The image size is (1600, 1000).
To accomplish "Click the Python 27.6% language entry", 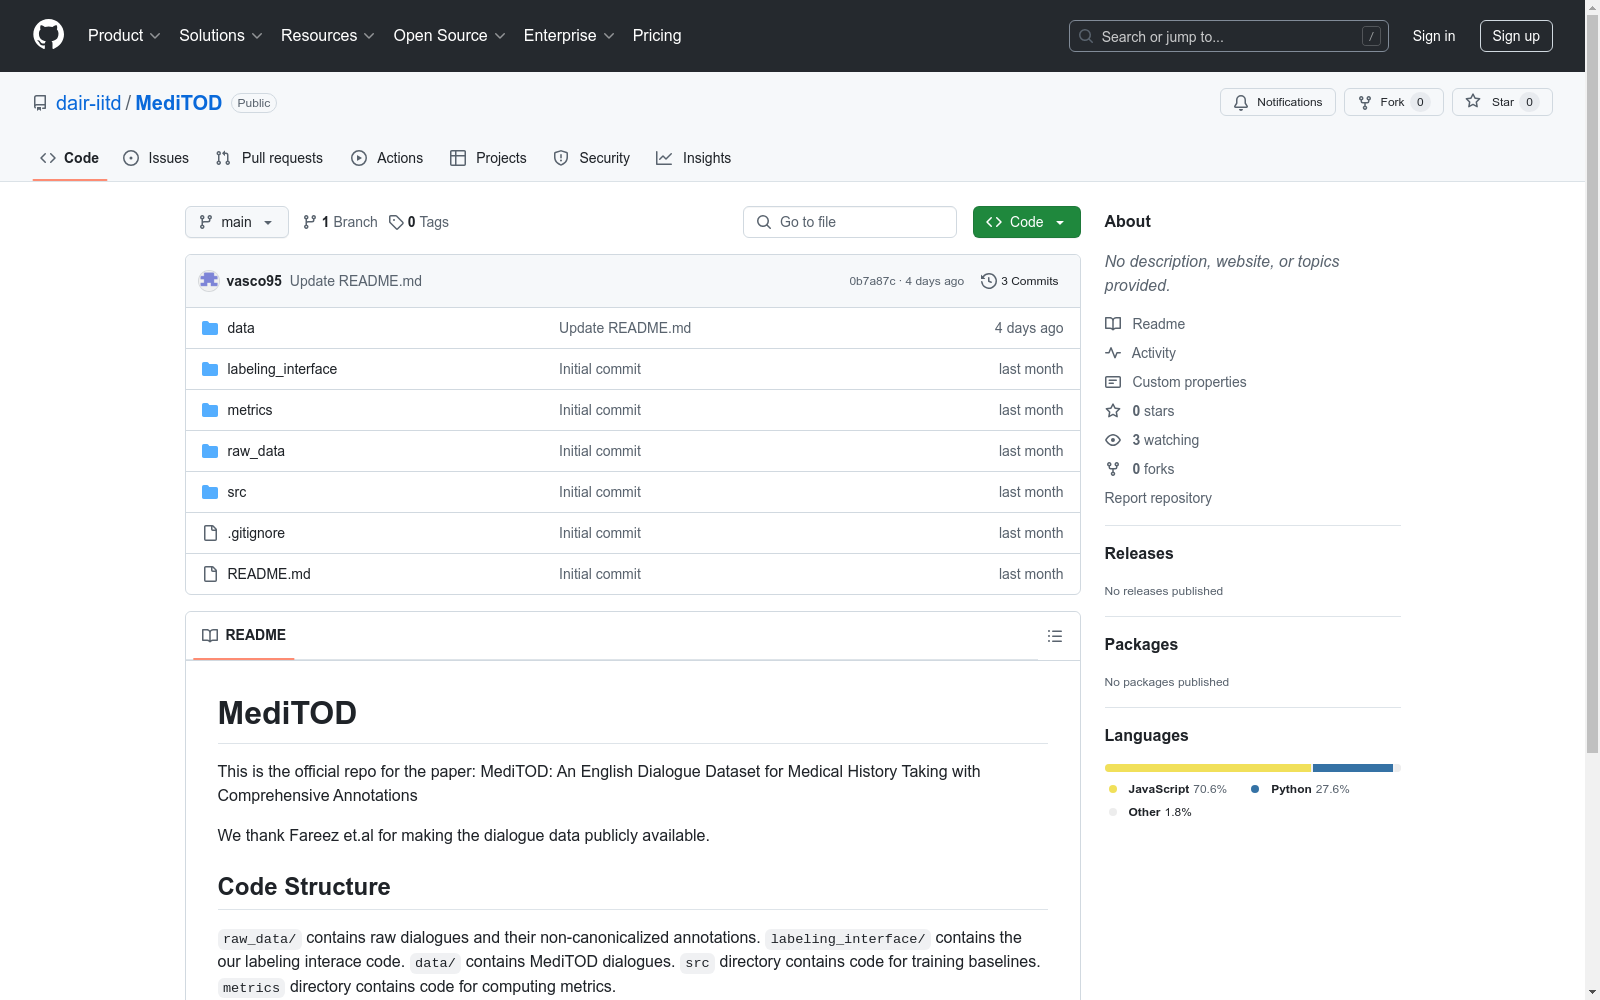I will point(1300,789).
